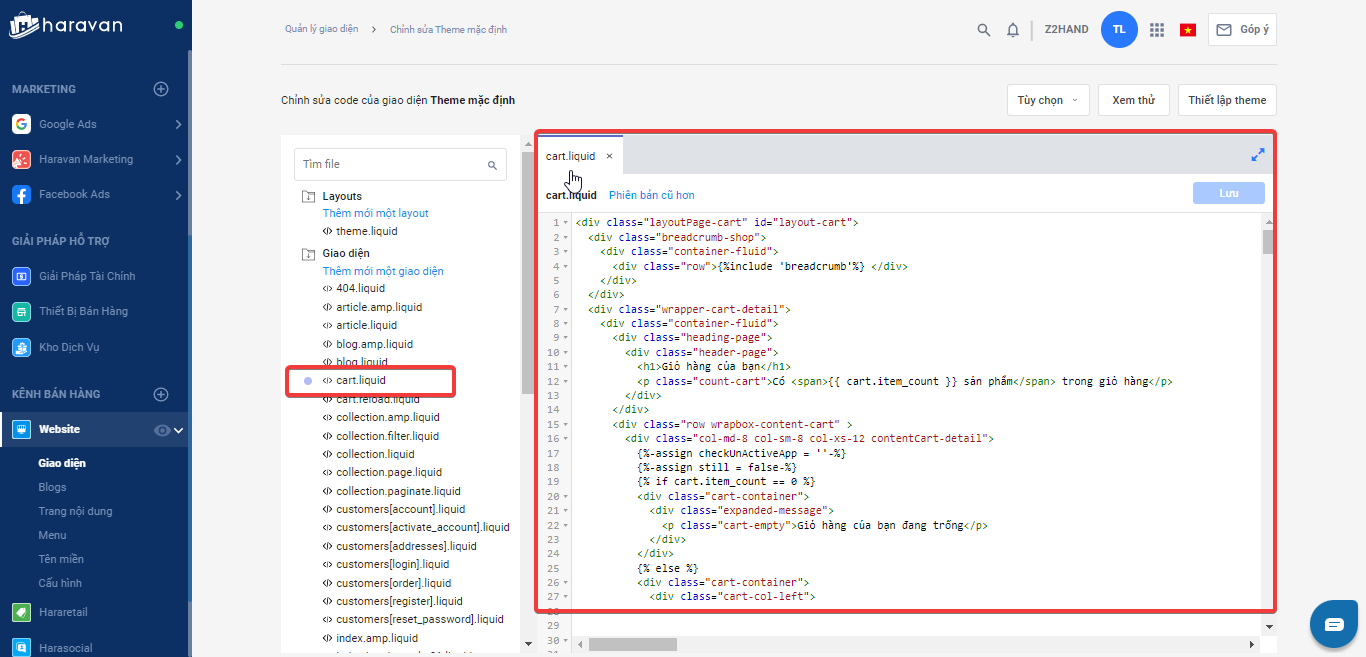This screenshot has width=1366, height=657.
Task: Close the cart.liquid tab
Action: (609, 156)
